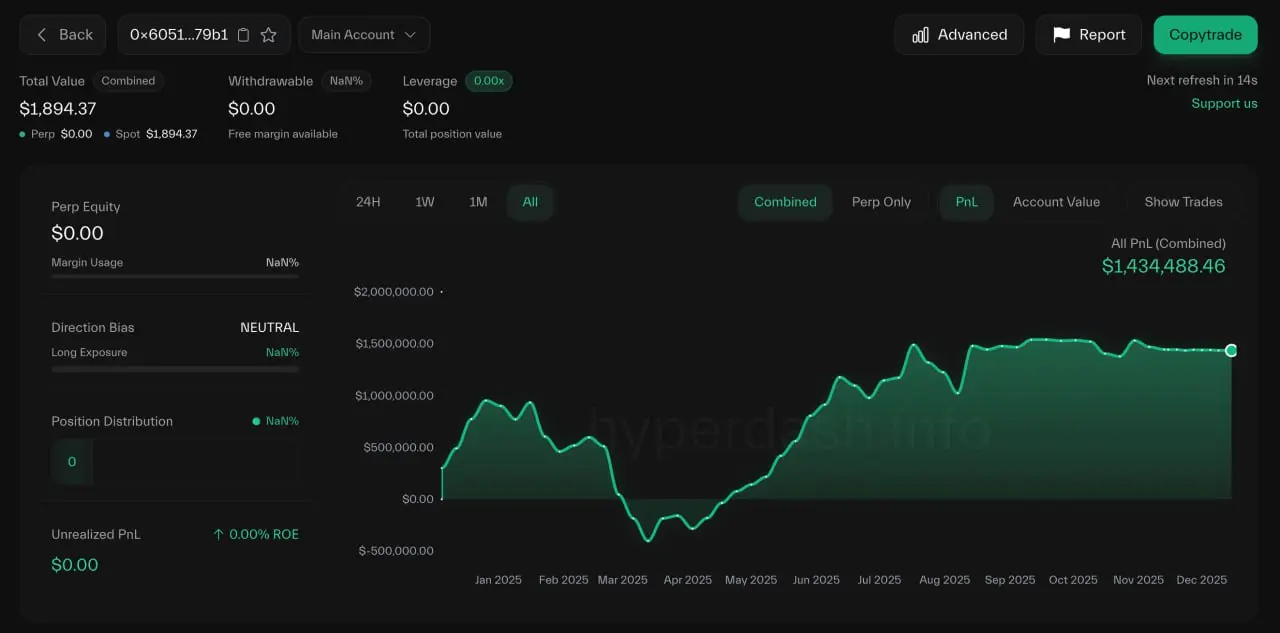Show the PnL chart
This screenshot has width=1280, height=633.
click(x=966, y=202)
